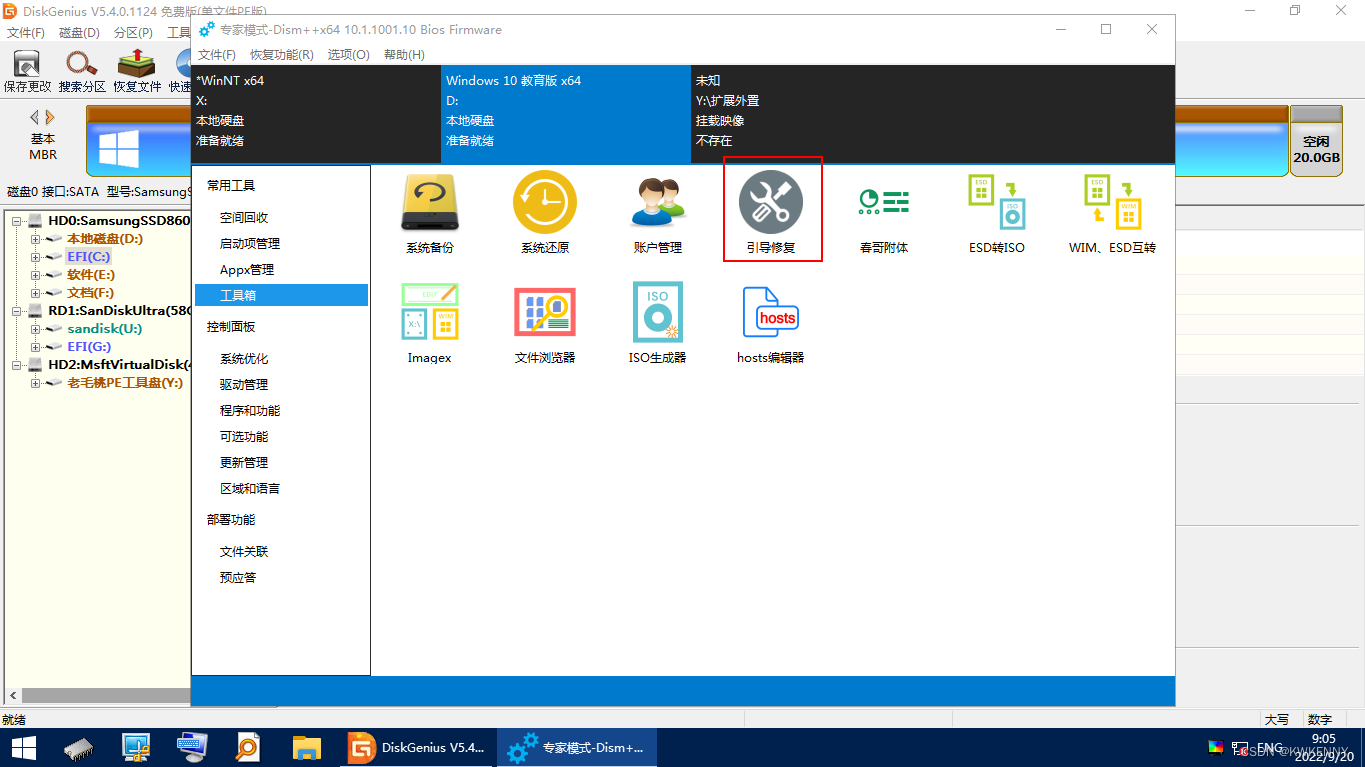The image size is (1365, 767).
Task: Click 保存更改 in DiskGenius toolbar
Action: (x=27, y=71)
